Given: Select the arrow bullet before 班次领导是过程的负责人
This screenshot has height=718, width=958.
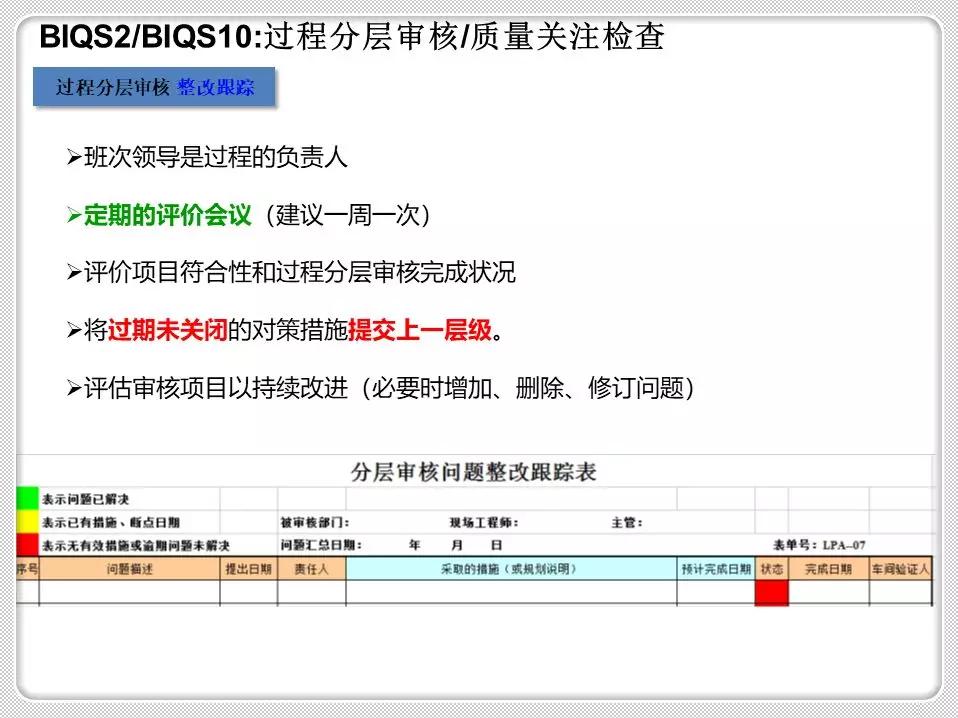Looking at the screenshot, I should tap(71, 157).
